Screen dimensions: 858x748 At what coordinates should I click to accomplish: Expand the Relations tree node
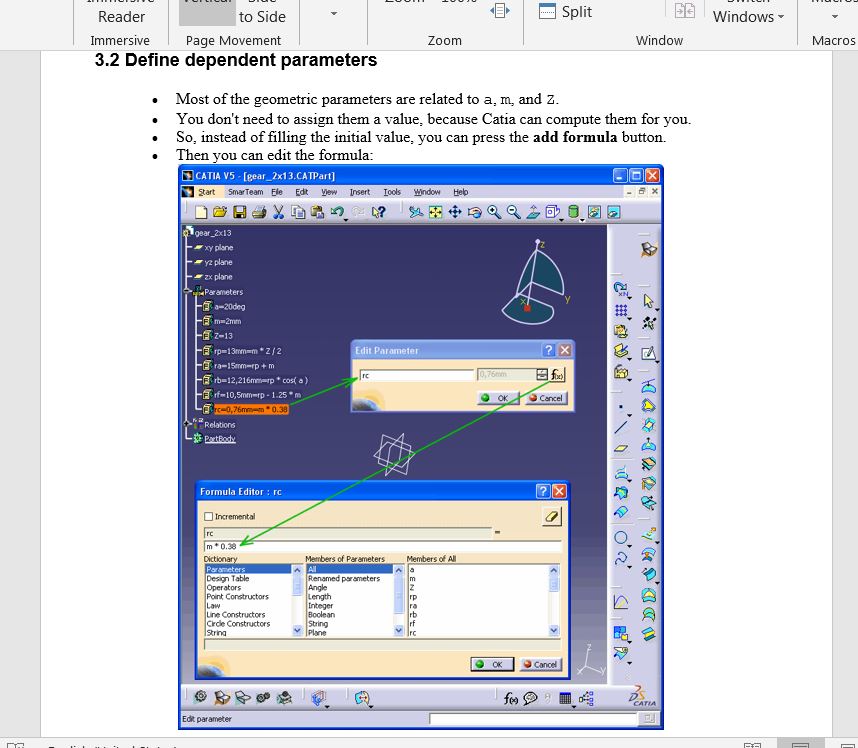point(188,424)
